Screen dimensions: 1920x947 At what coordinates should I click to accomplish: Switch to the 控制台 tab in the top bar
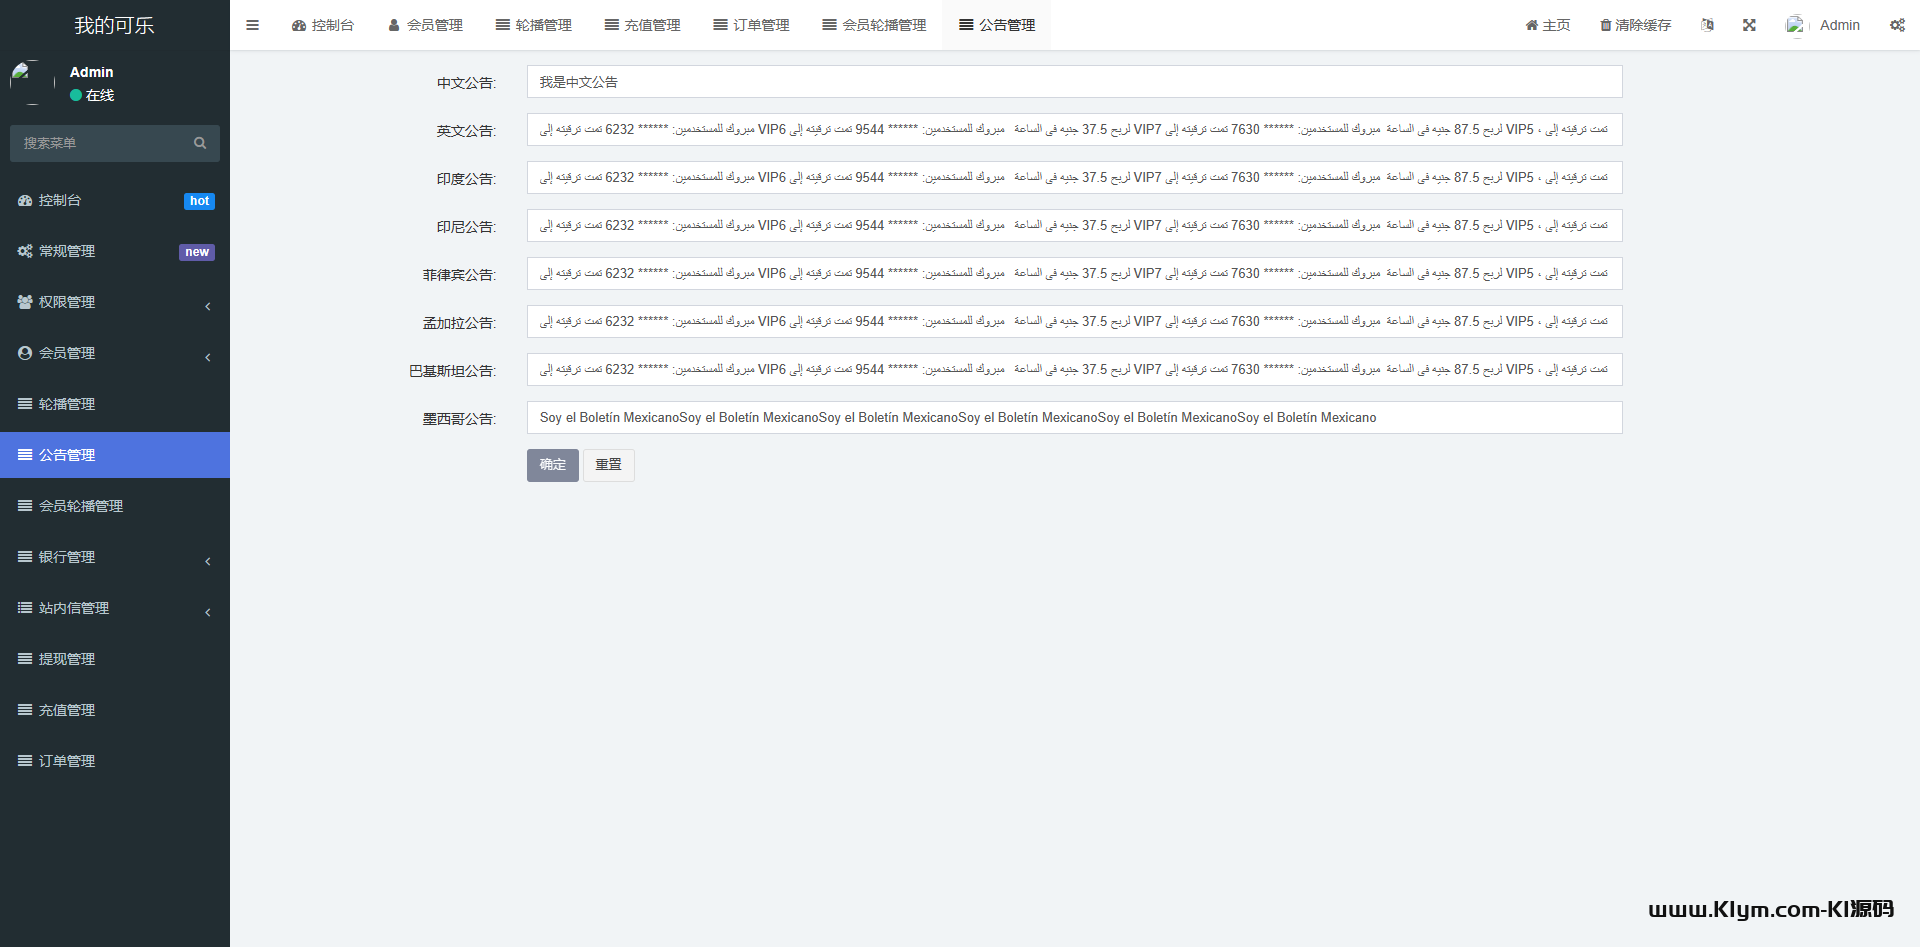click(x=323, y=25)
